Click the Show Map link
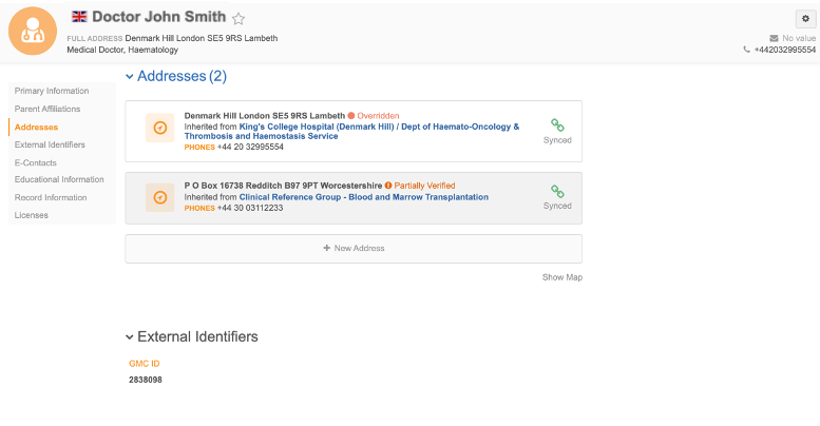 562,277
